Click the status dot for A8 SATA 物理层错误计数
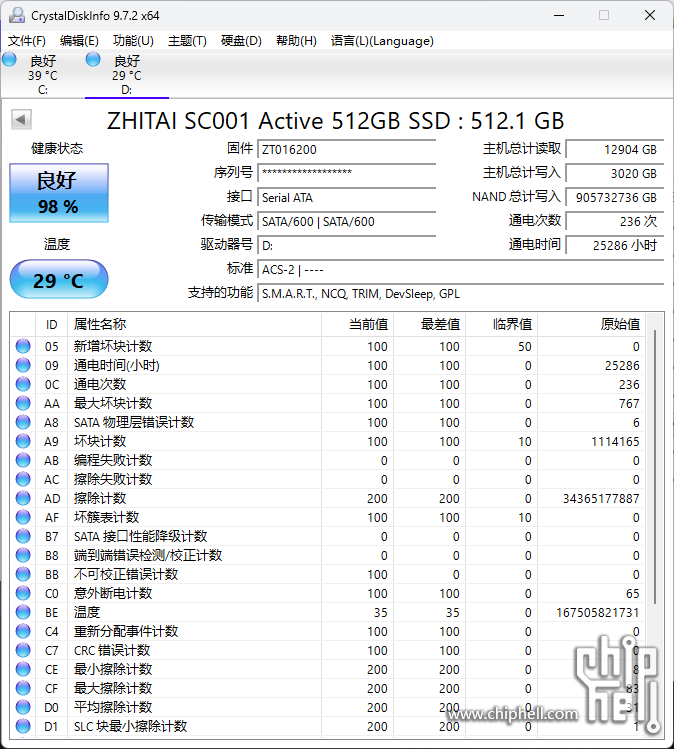The image size is (674, 749). click(x=23, y=422)
